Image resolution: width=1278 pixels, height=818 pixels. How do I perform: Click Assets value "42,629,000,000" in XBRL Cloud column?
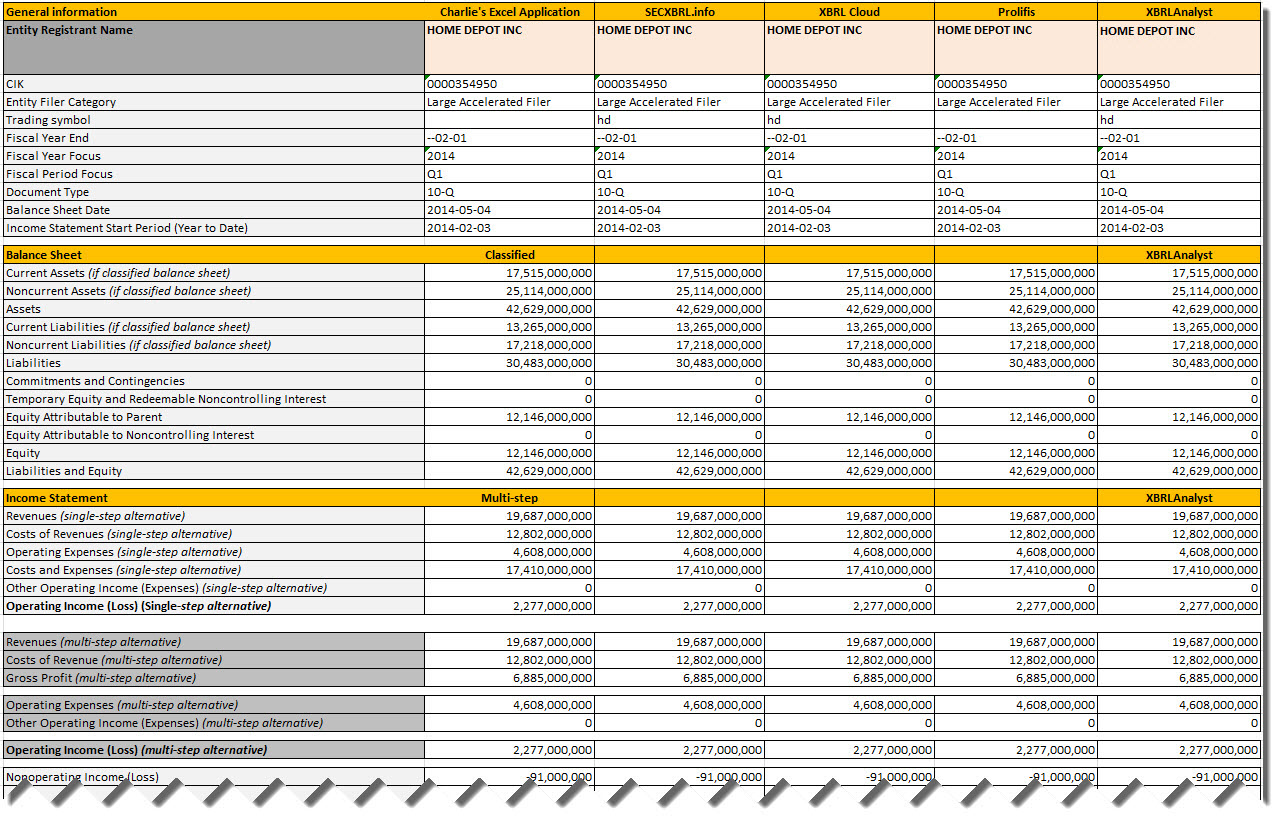(x=850, y=309)
